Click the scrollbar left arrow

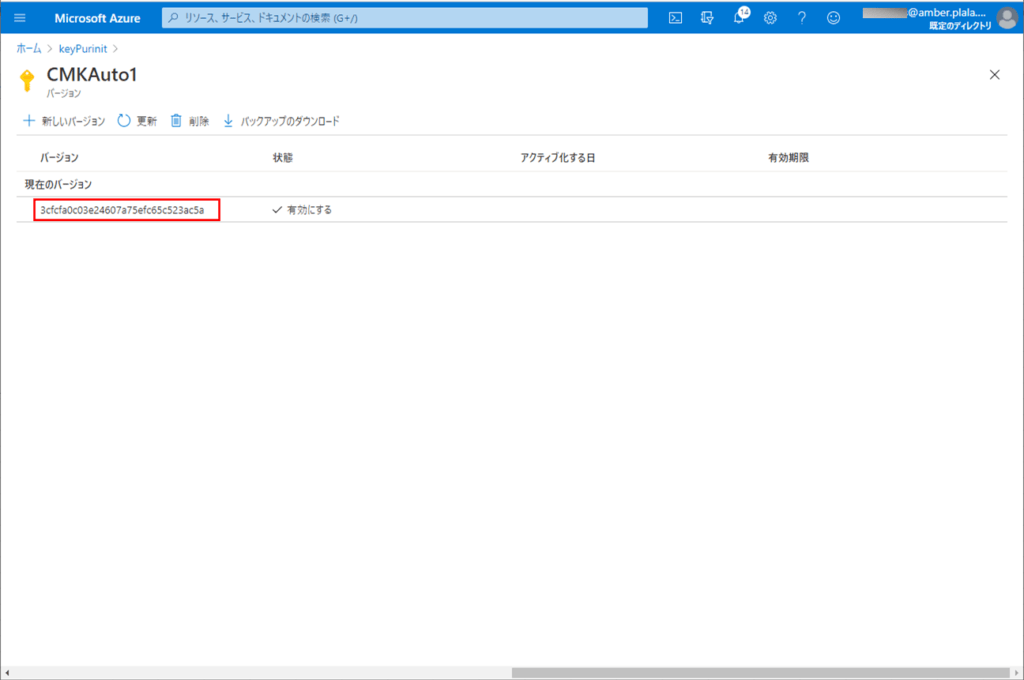click(x=7, y=673)
